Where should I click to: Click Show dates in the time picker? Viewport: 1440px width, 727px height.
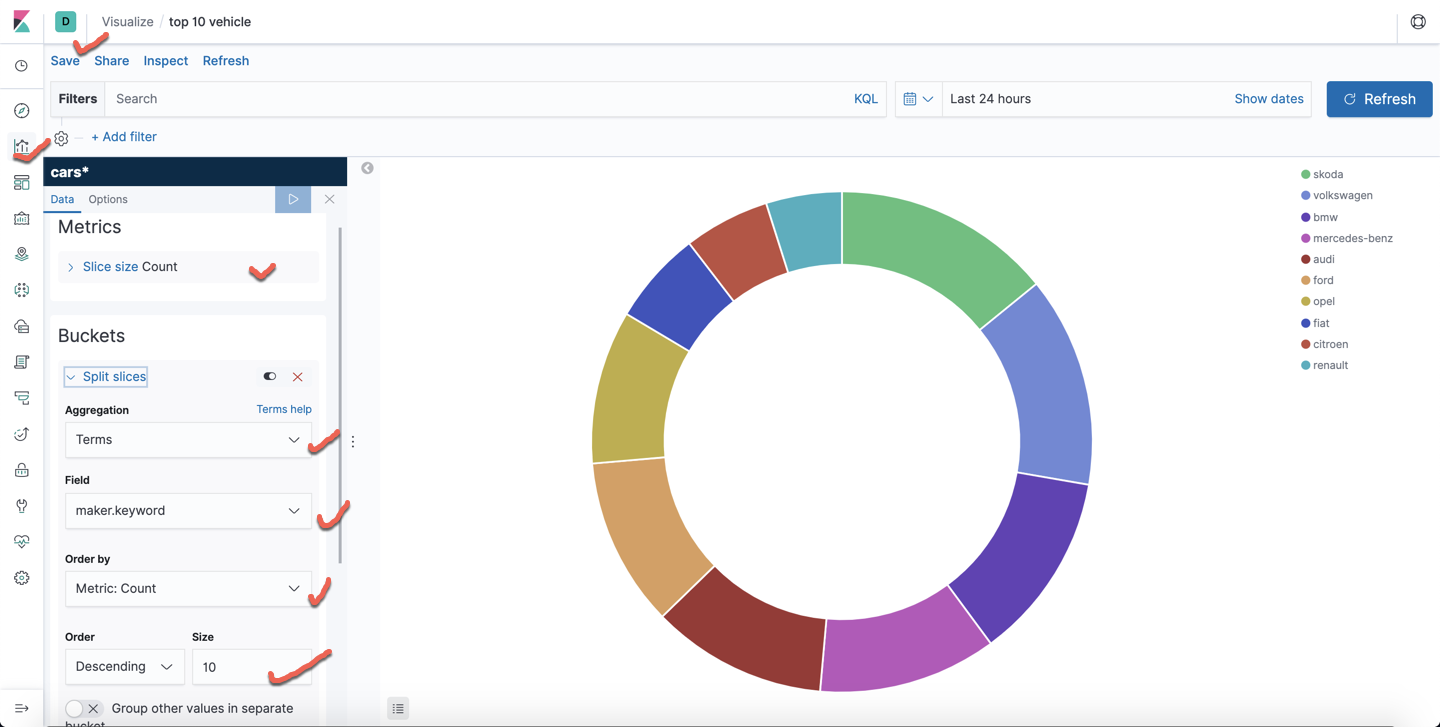tap(1269, 99)
